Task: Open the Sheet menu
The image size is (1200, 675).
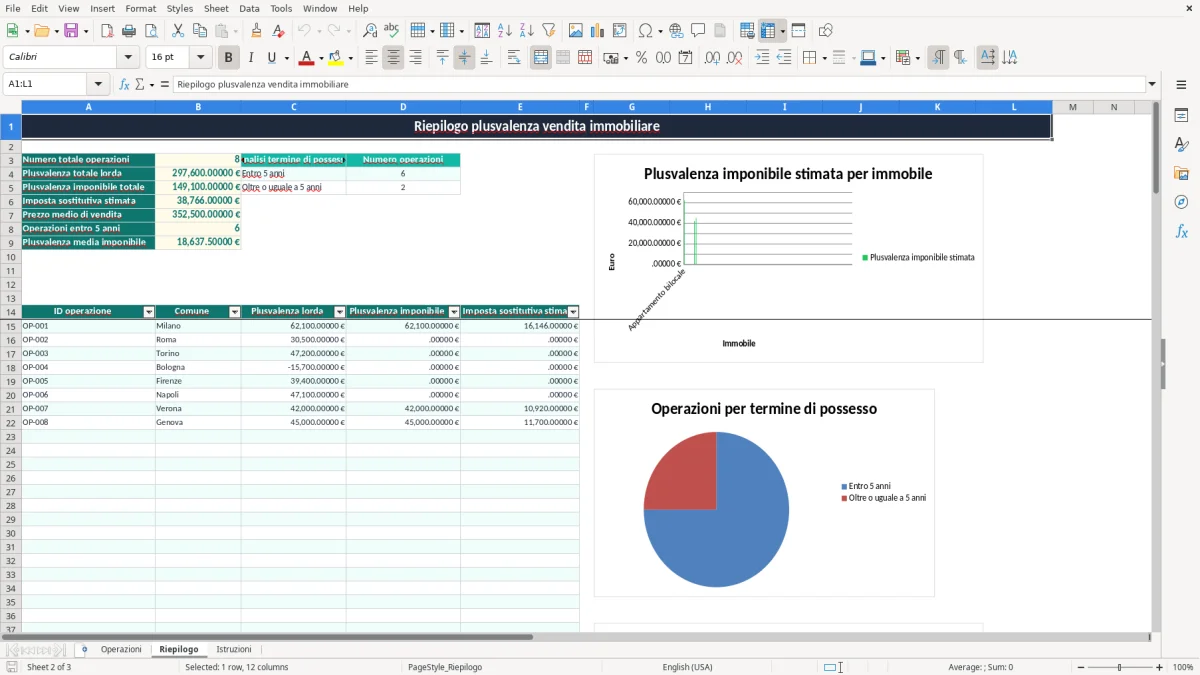Action: [216, 8]
